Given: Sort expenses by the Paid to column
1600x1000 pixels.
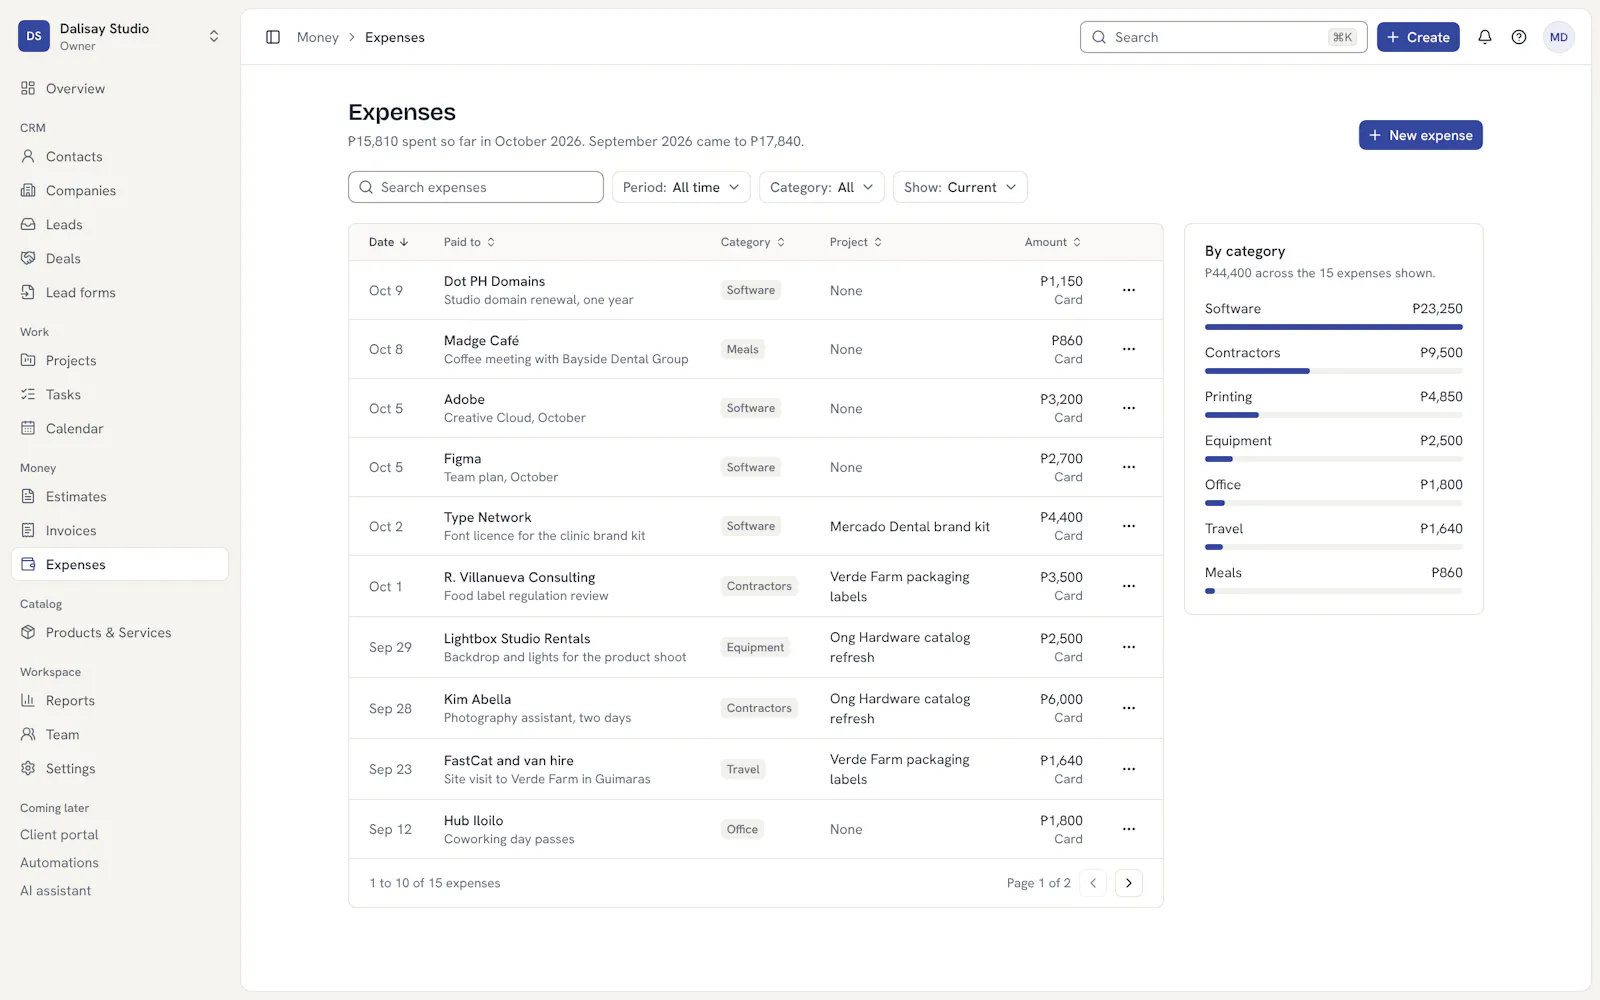Looking at the screenshot, I should click(x=470, y=242).
